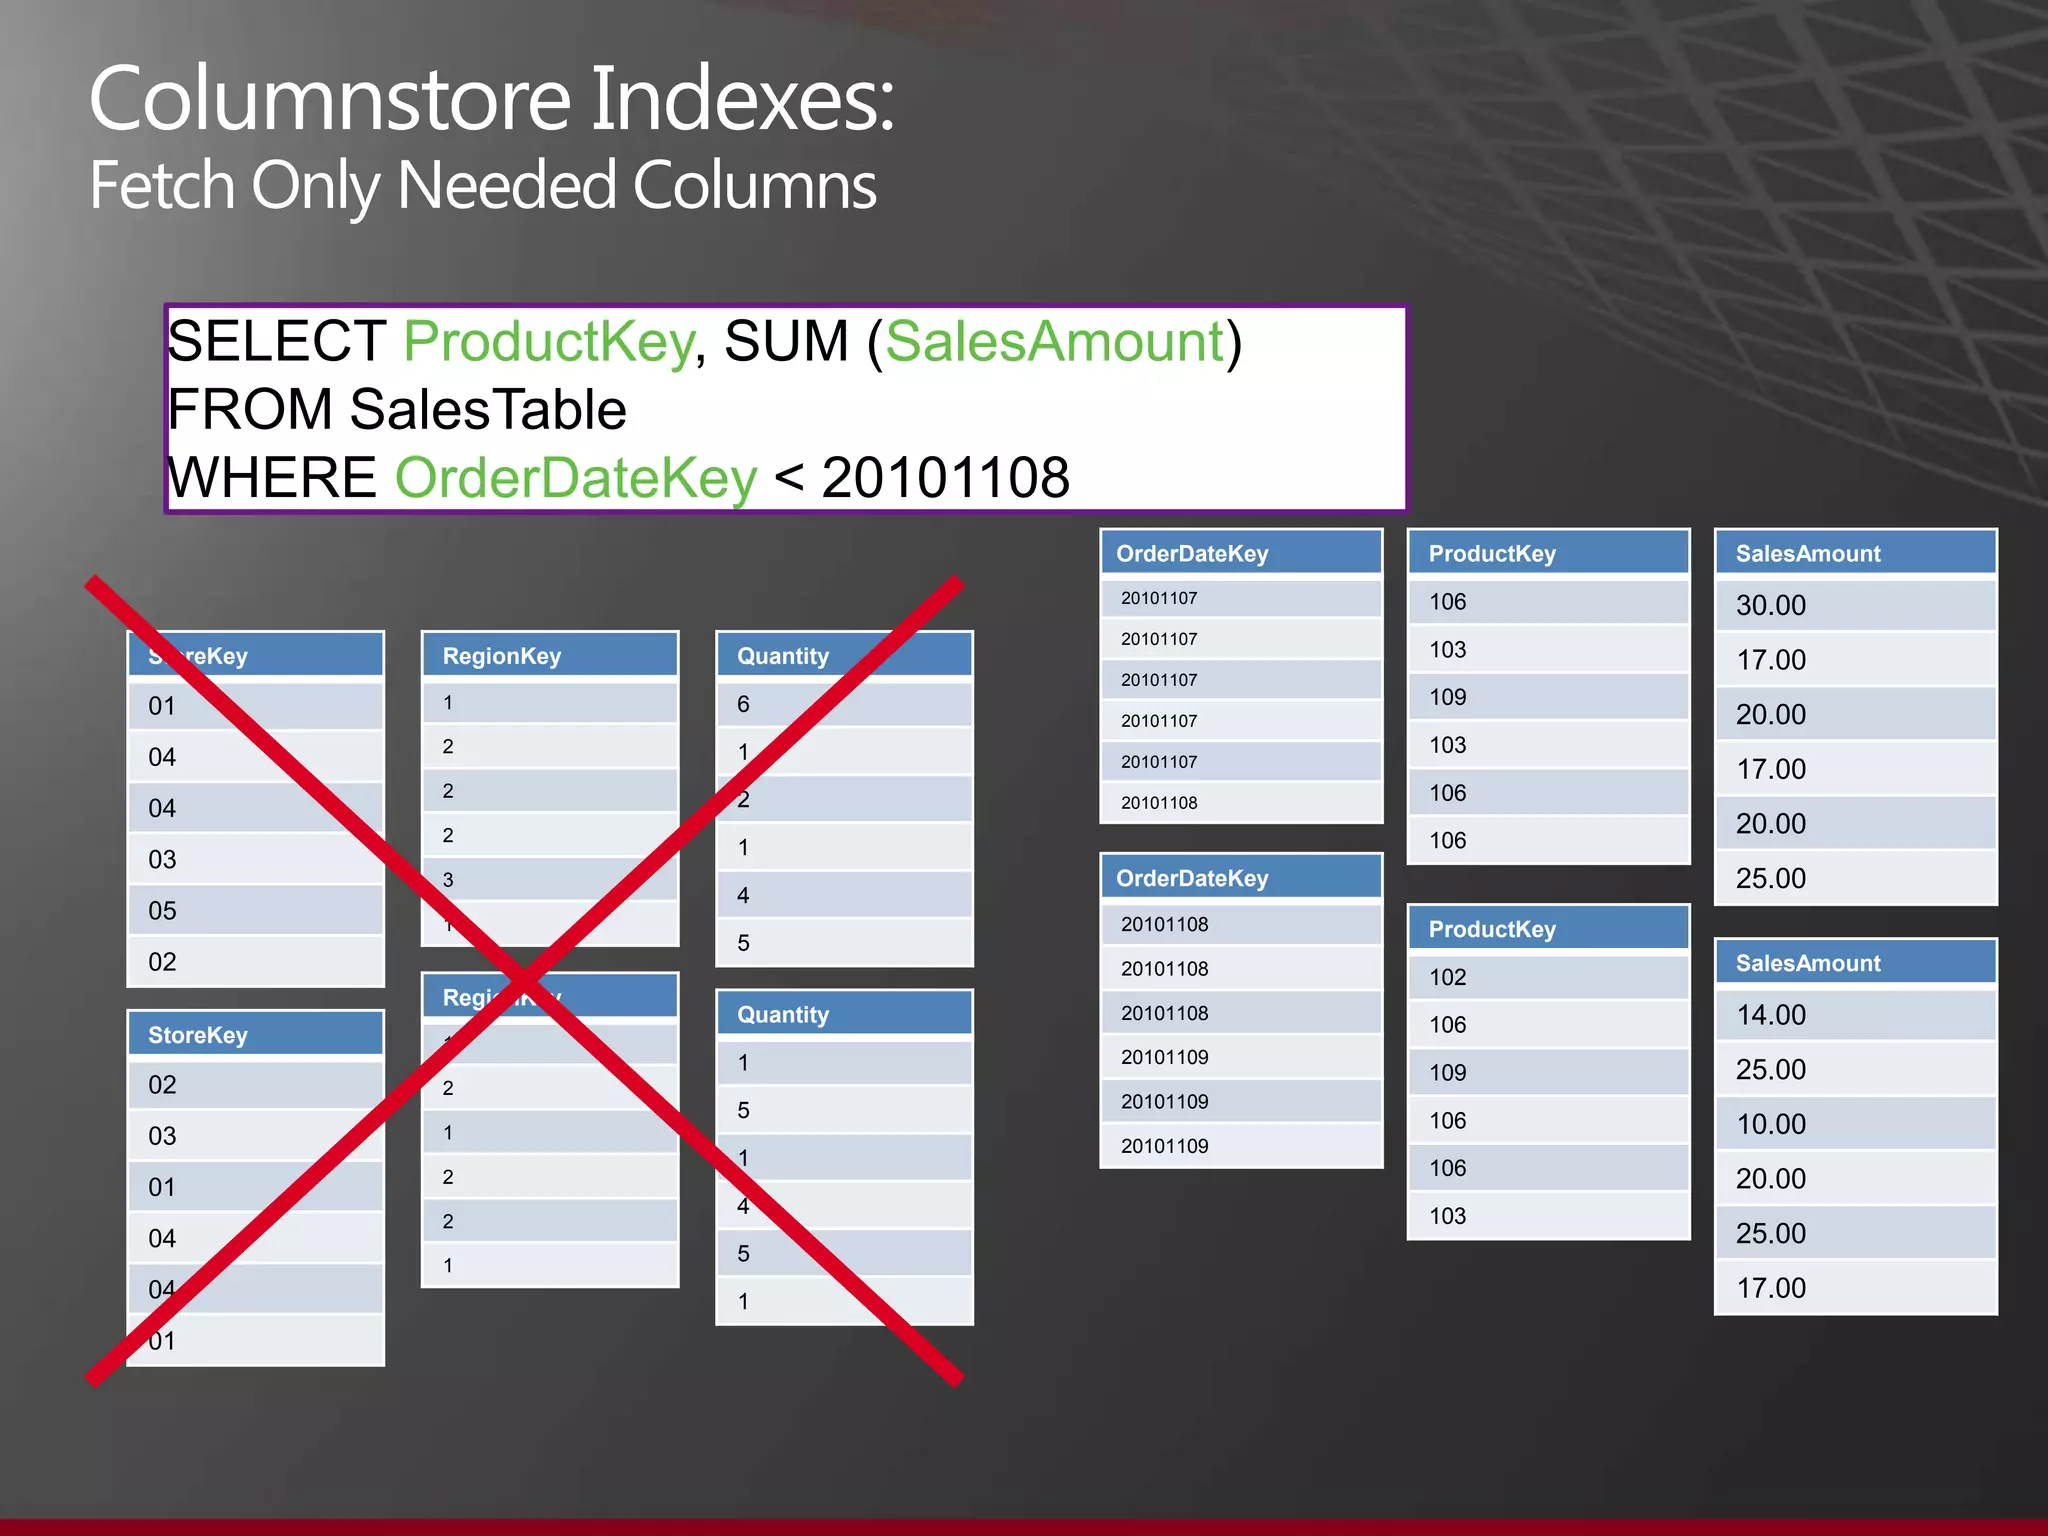This screenshot has width=2048, height=1536.
Task: Click the "Fetch Only Needed Columns" subtitle
Action: tap(483, 185)
